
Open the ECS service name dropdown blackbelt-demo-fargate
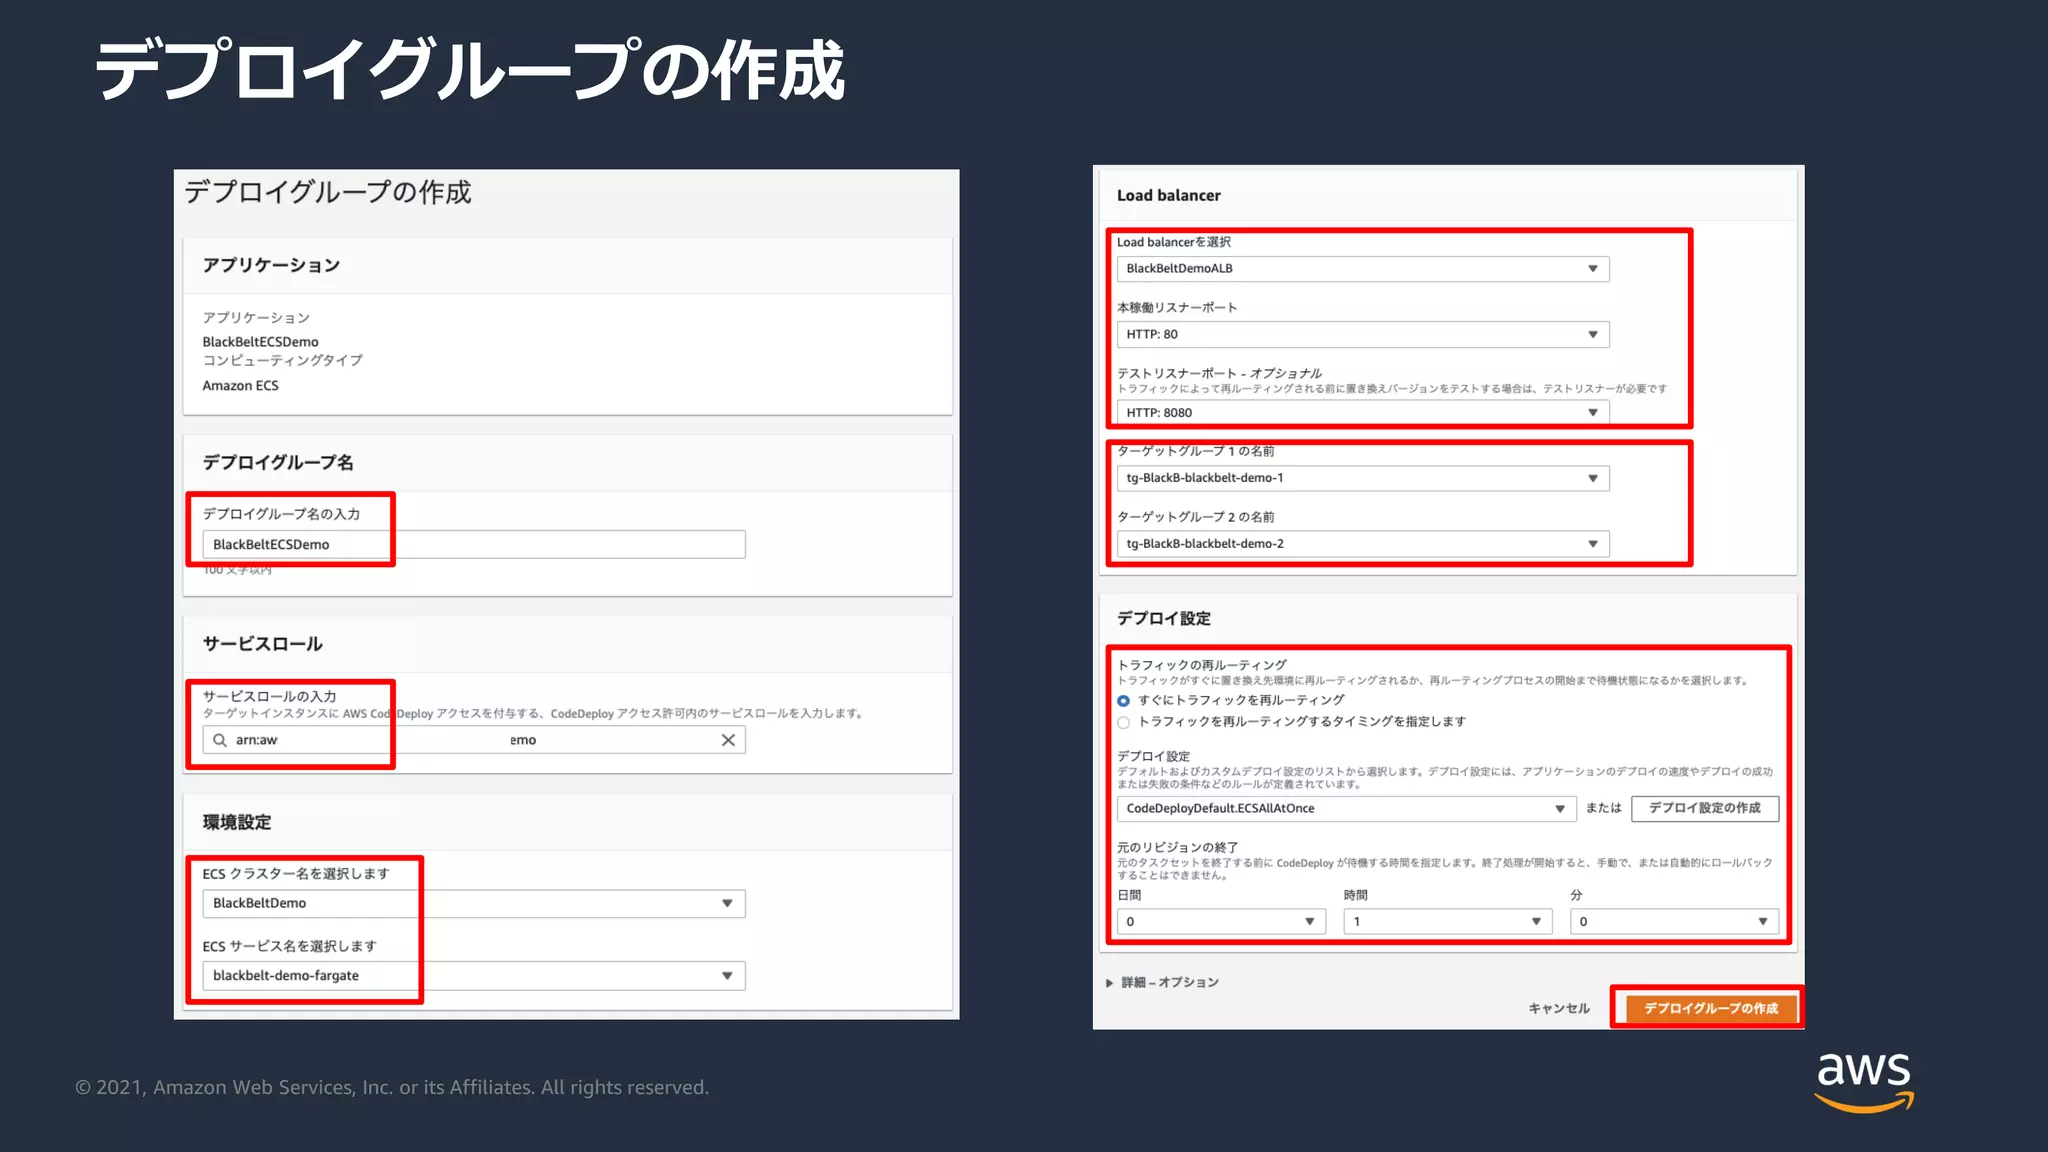click(x=474, y=976)
